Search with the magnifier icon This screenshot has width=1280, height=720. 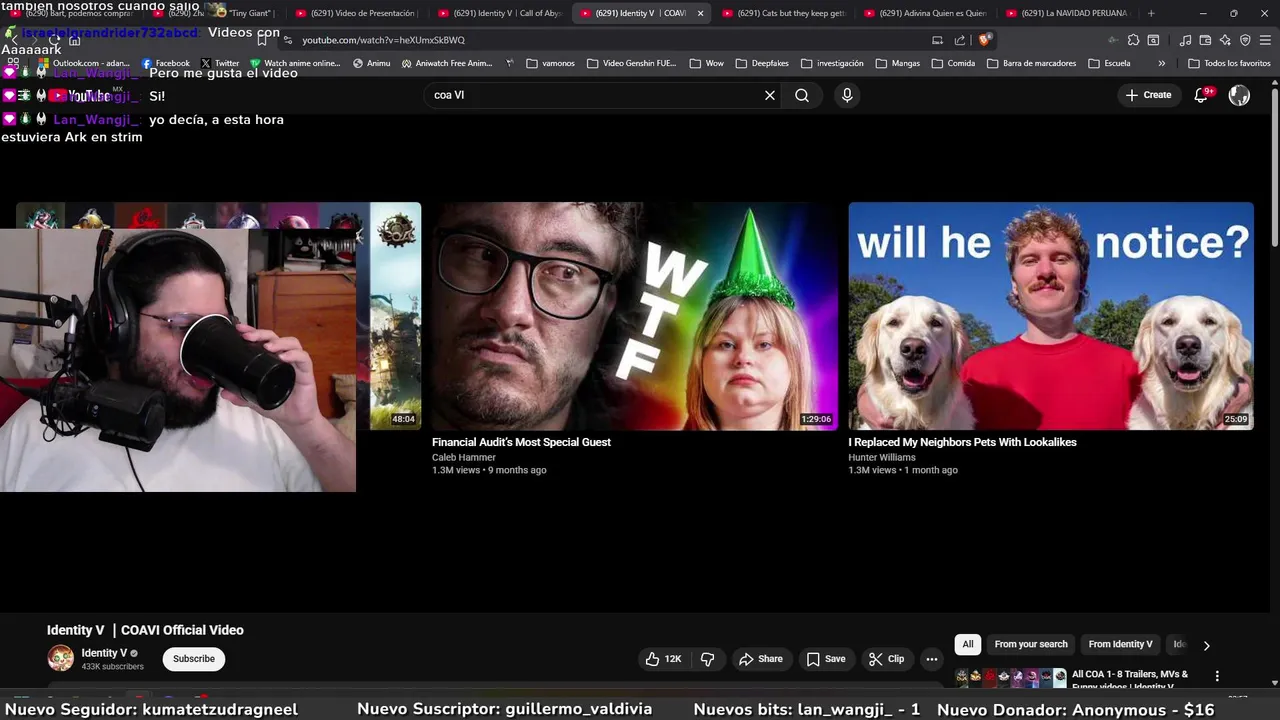coord(802,95)
